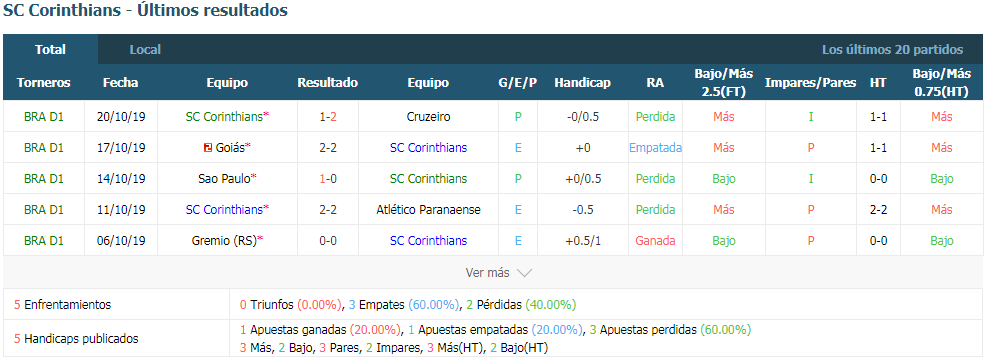Open the 0-0 result of Gremio match
The image size is (984, 364).
pos(328,240)
